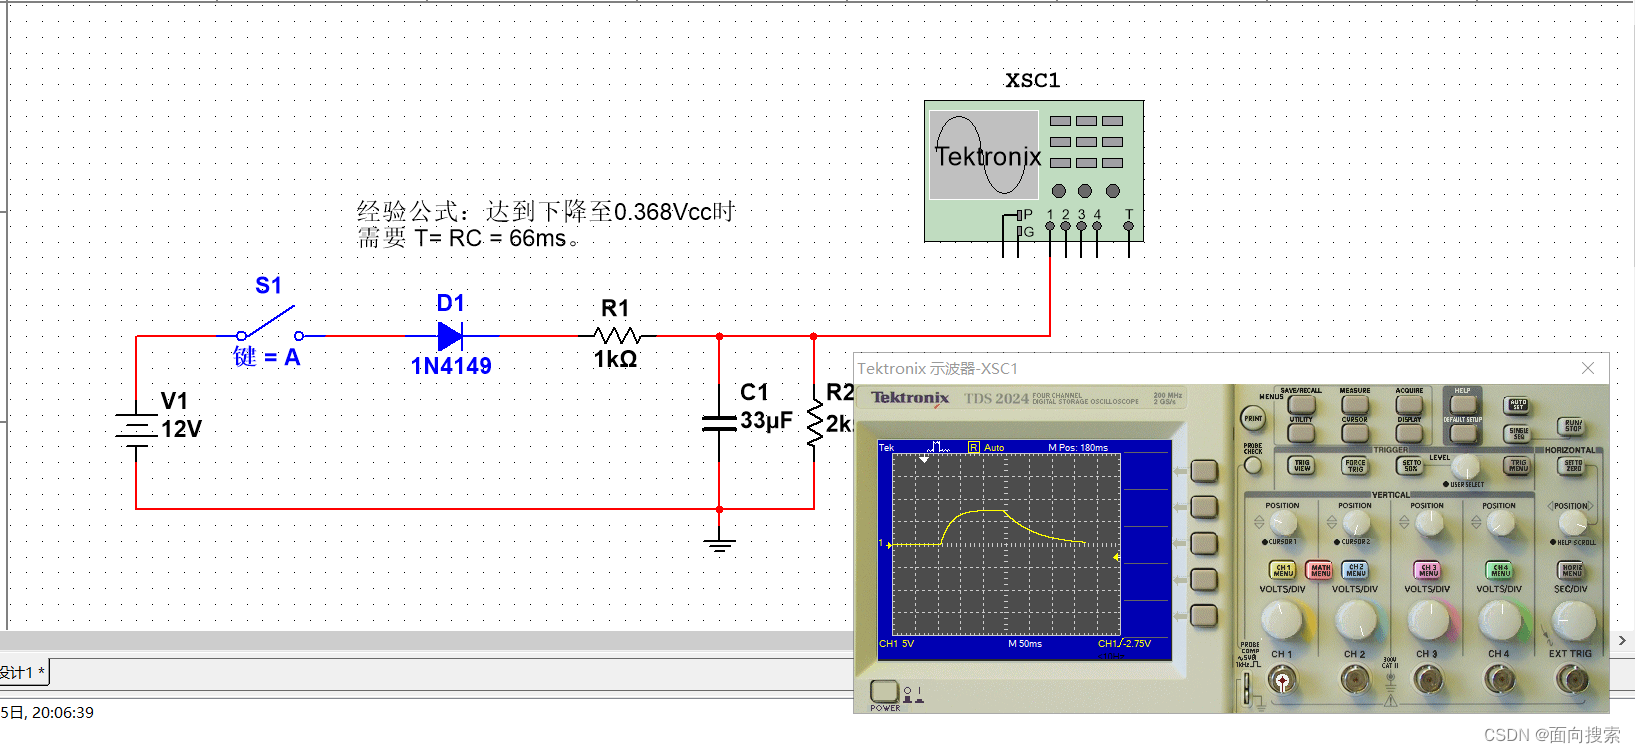Click the PROBE COMP terminal on oscilloscope

1246,689
